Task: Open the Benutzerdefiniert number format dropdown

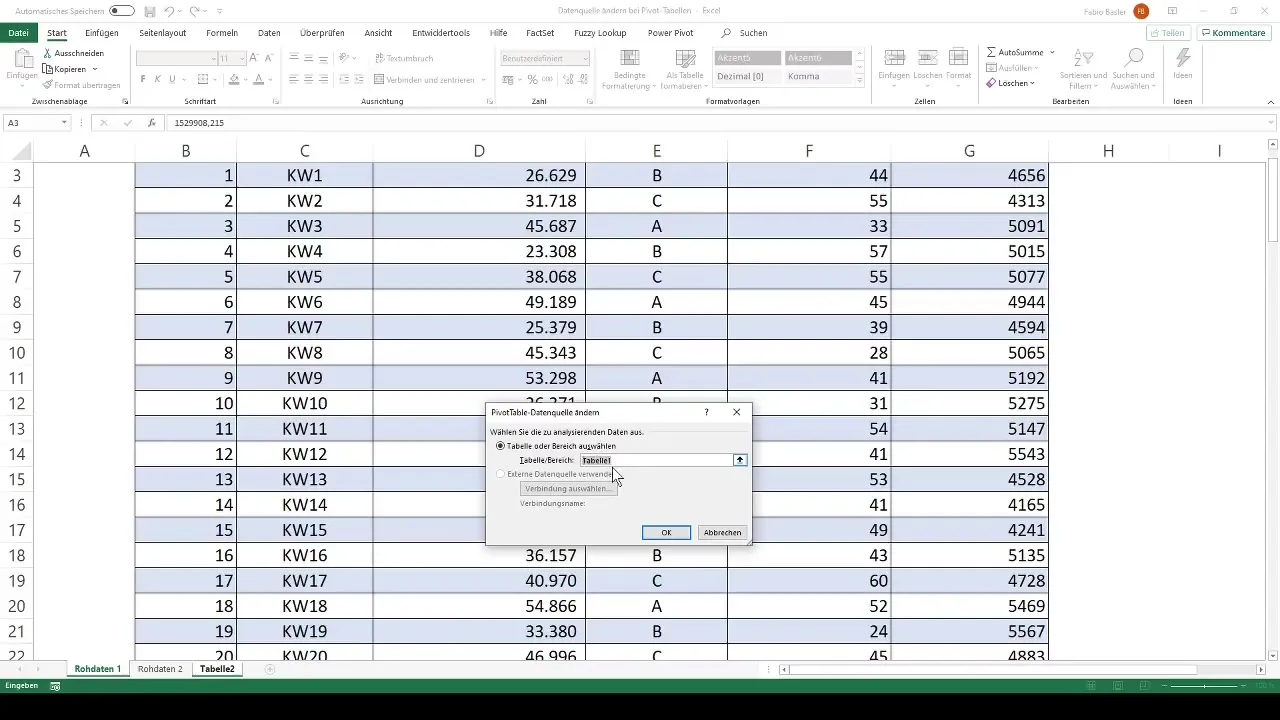Action: 585,59
